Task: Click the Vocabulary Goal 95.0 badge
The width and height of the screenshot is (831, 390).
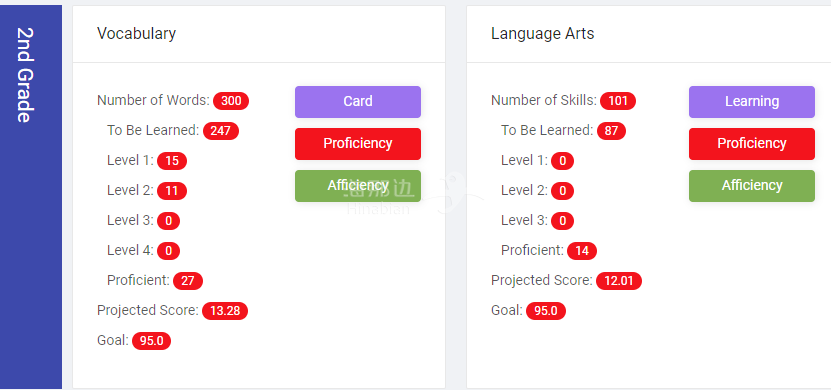Action: coord(152,341)
